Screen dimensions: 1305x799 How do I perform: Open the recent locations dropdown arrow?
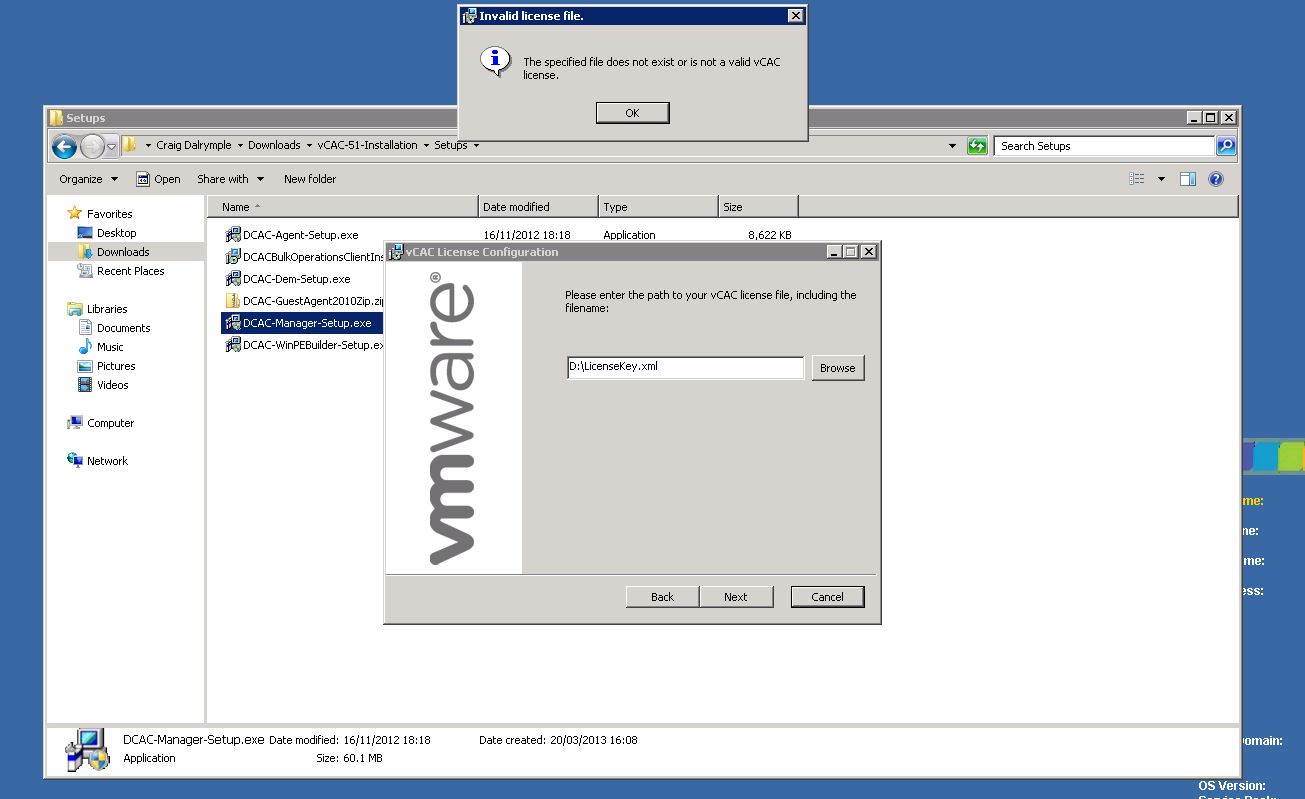(112, 147)
